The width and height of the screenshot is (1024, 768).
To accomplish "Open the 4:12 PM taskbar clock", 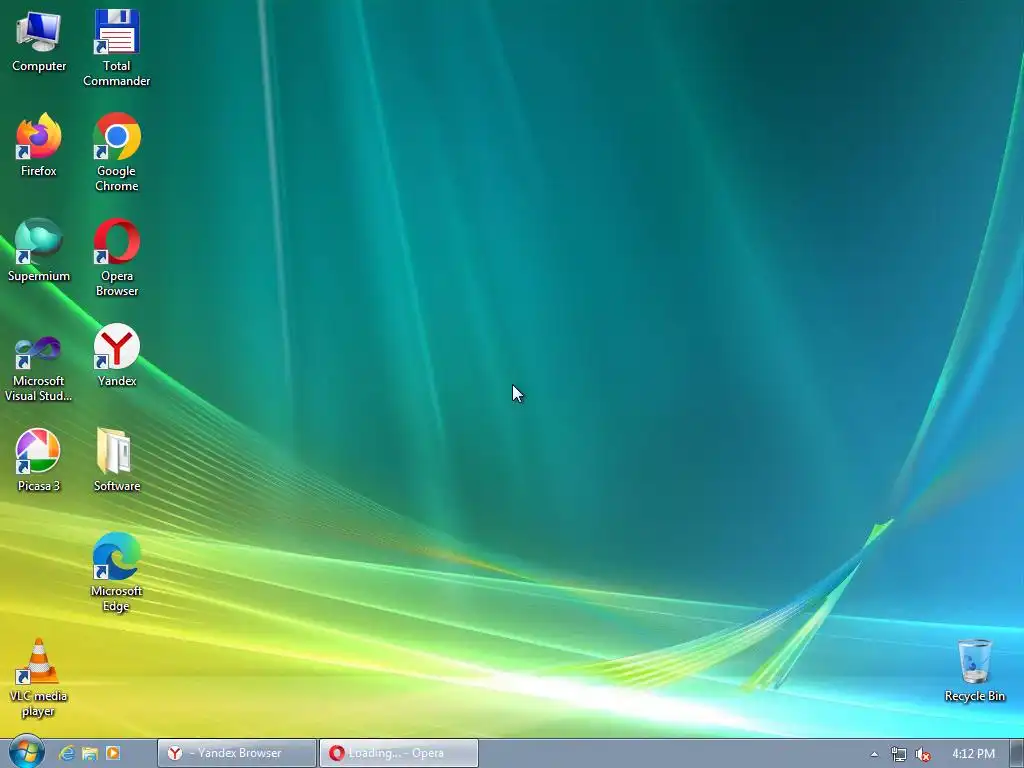I will [x=973, y=754].
